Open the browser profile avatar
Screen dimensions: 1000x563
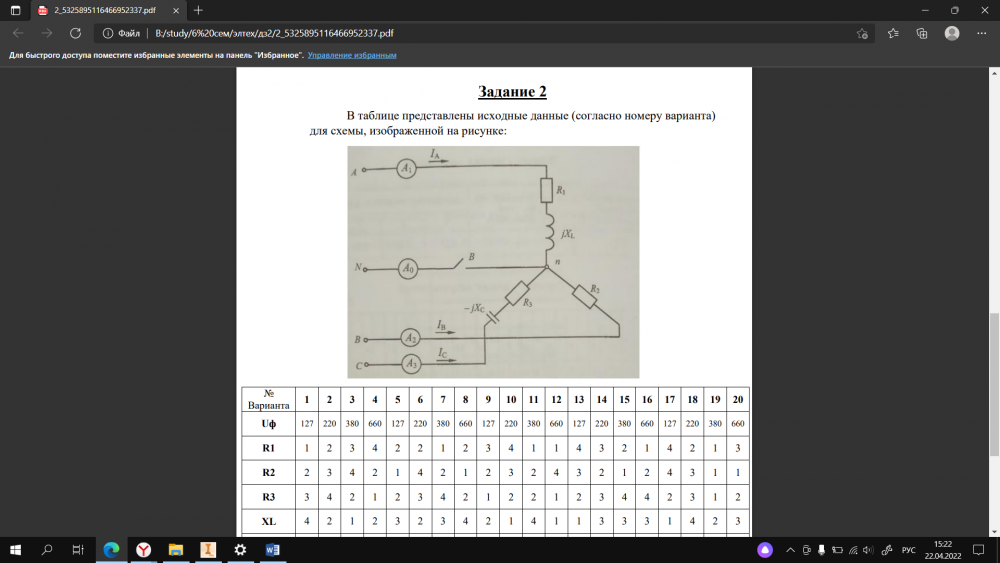952,33
